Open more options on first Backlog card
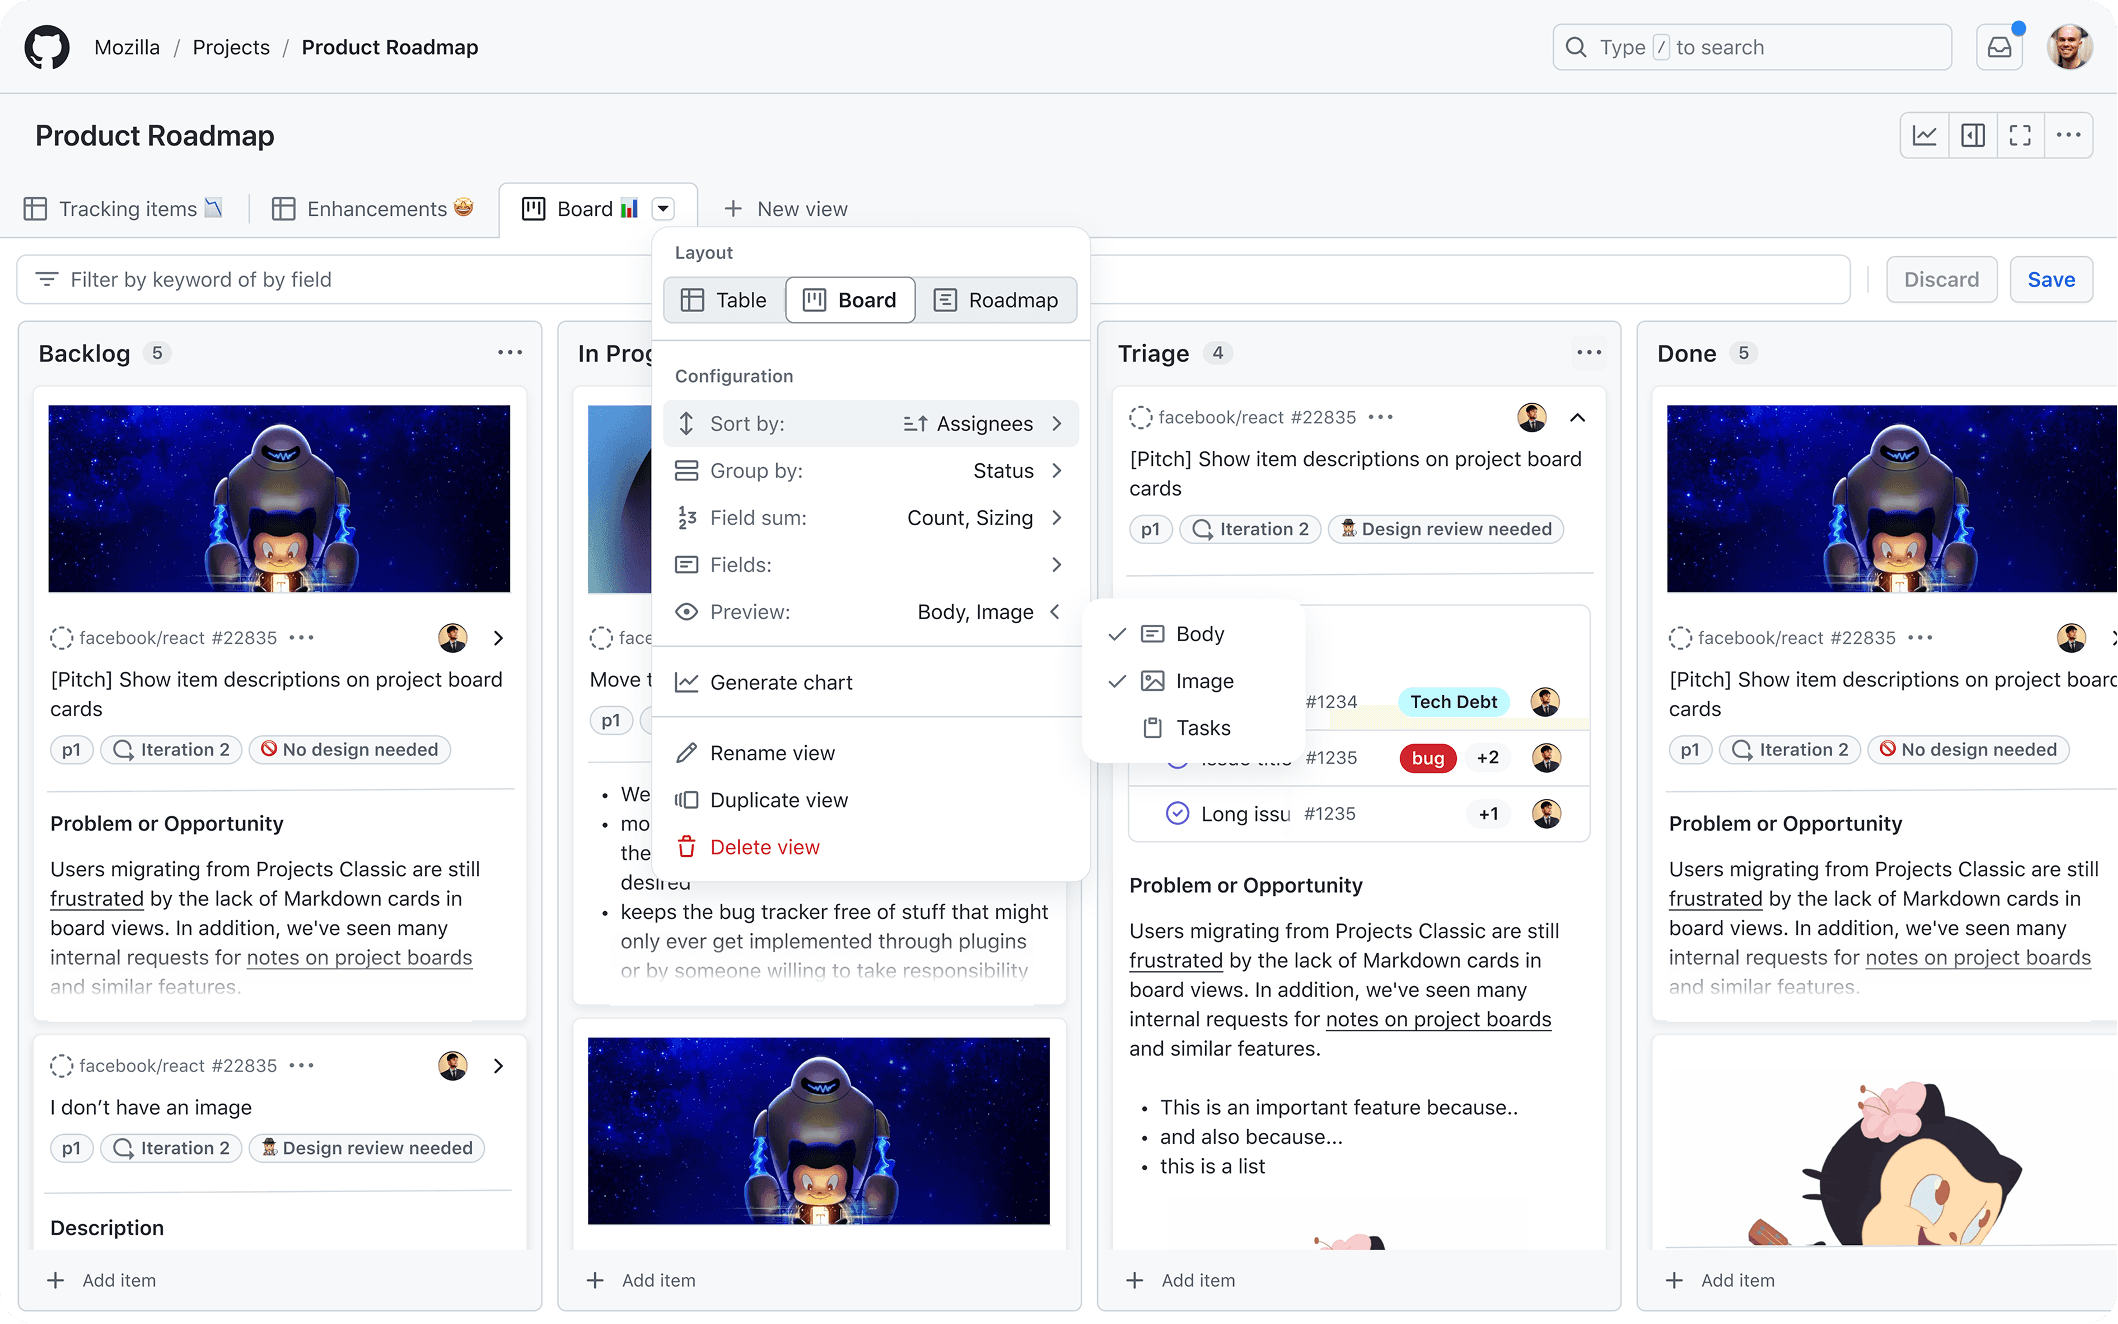Screen dimensions: 2118x1324 (x=302, y=638)
